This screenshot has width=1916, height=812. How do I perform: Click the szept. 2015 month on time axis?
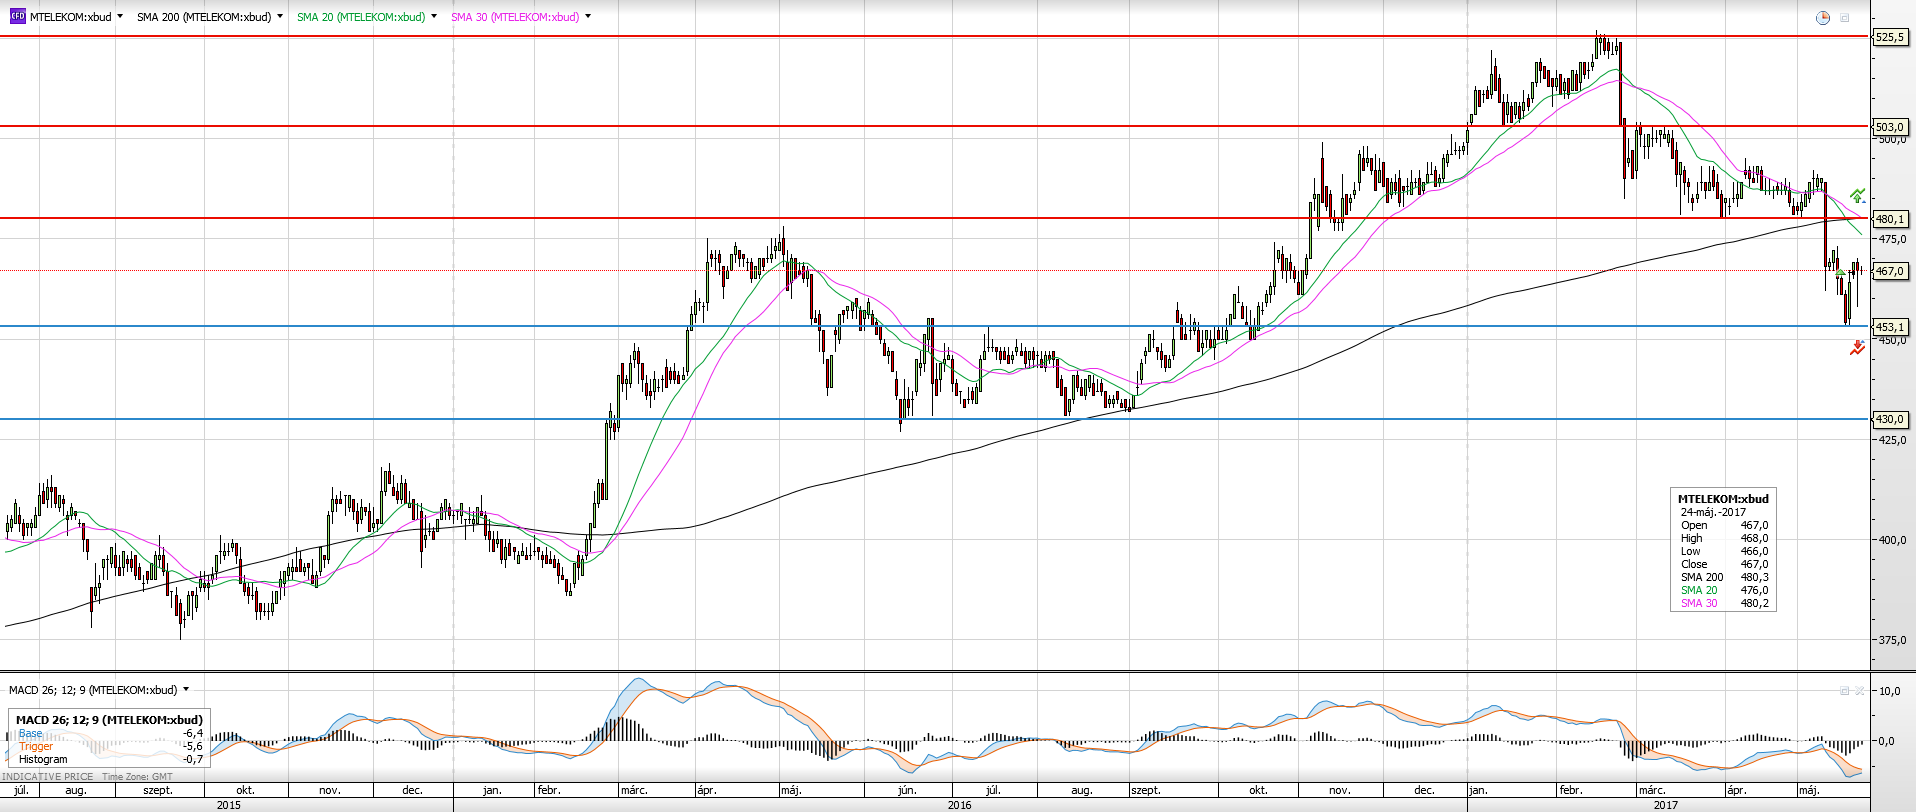(x=158, y=790)
